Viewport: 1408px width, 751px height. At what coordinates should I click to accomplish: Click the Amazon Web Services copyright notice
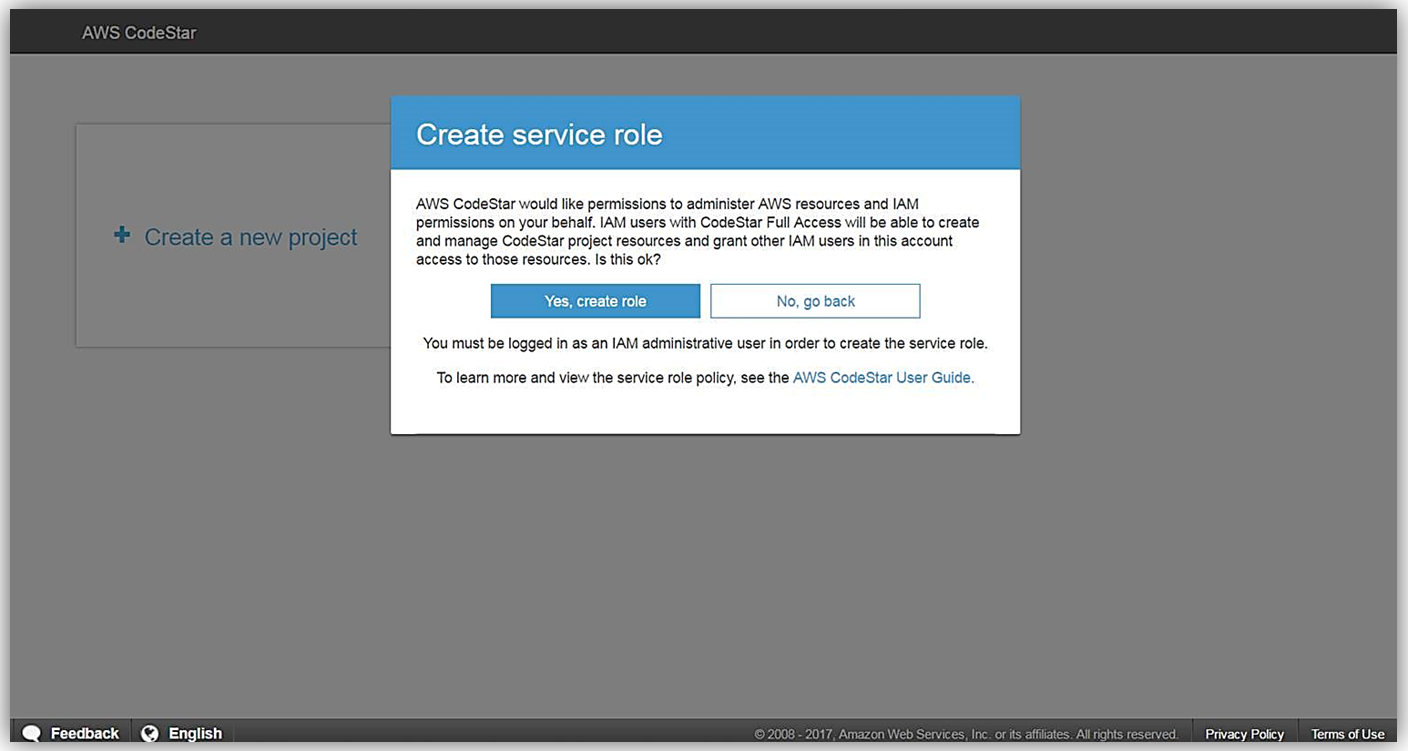[966, 734]
